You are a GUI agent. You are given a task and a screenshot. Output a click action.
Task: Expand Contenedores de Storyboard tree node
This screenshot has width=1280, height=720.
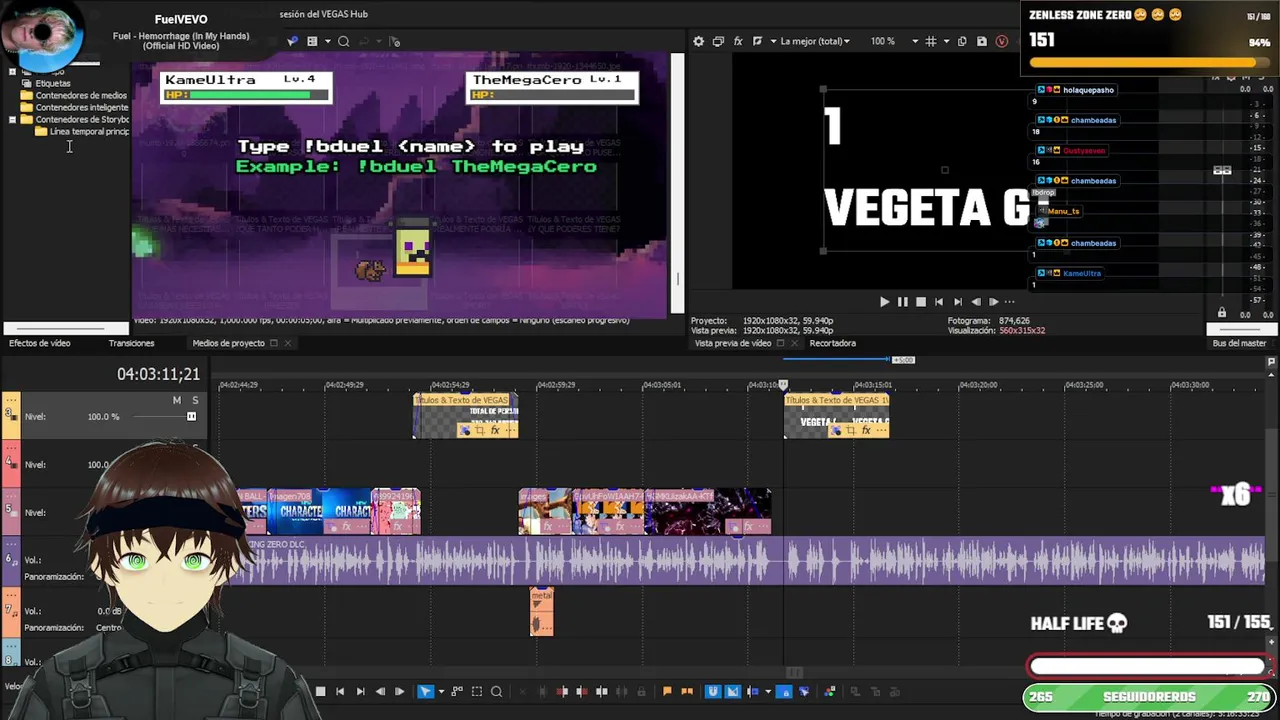pyautogui.click(x=12, y=119)
